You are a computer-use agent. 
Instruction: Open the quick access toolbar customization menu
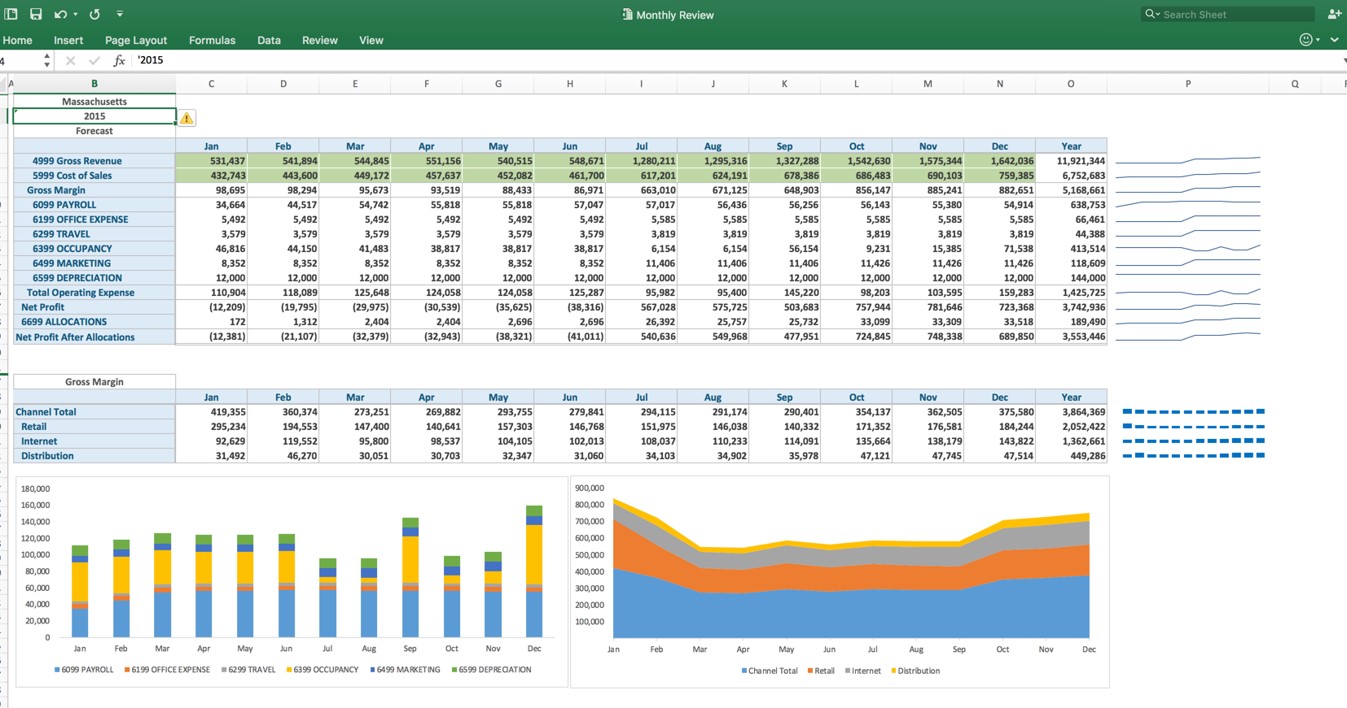pos(119,14)
